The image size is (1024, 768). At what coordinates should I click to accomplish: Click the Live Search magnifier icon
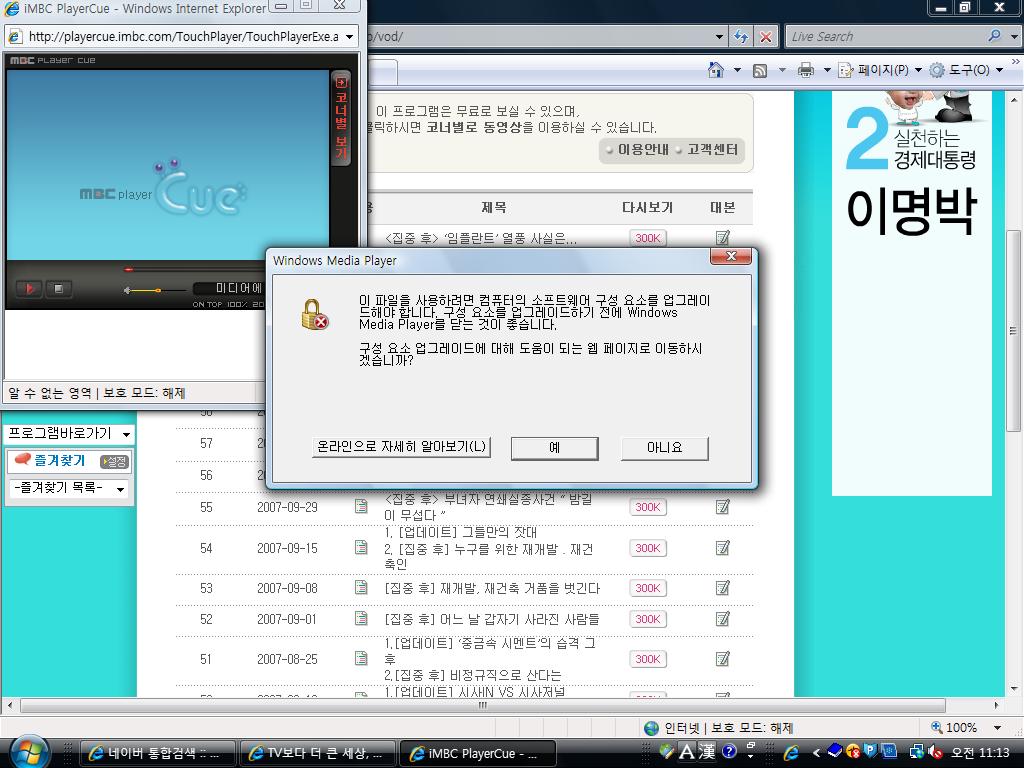click(x=995, y=36)
